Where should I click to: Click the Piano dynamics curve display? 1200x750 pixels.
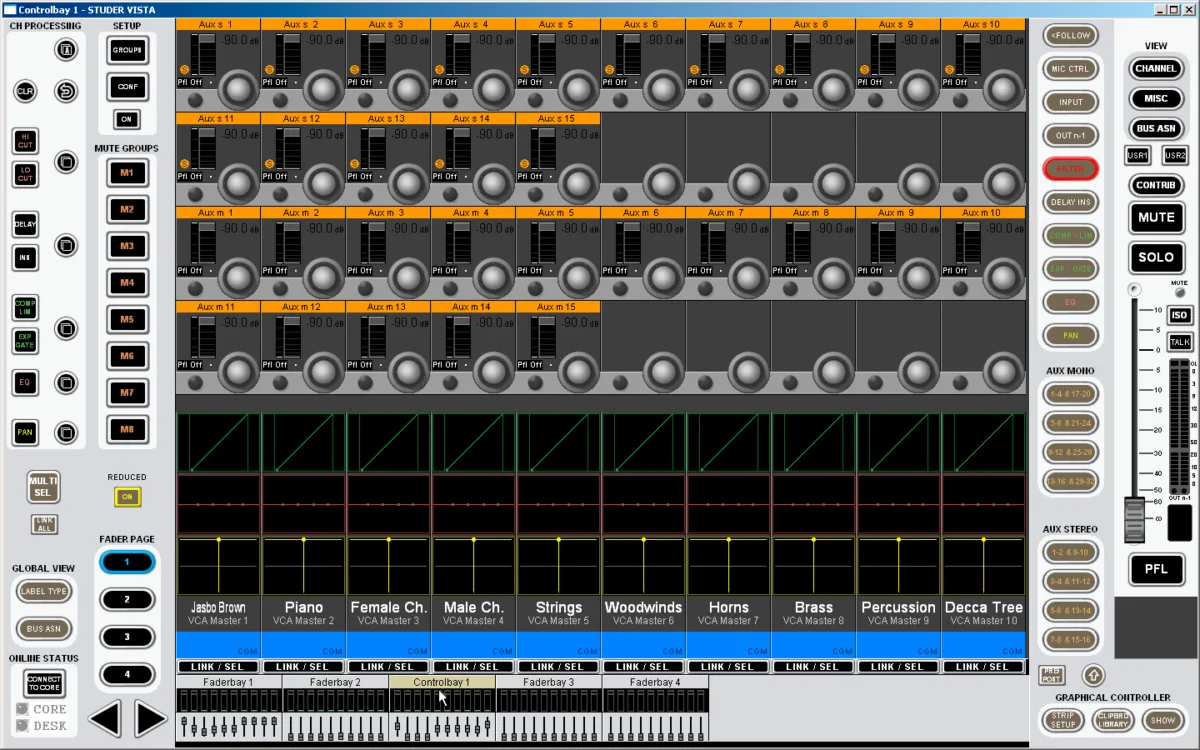point(304,443)
